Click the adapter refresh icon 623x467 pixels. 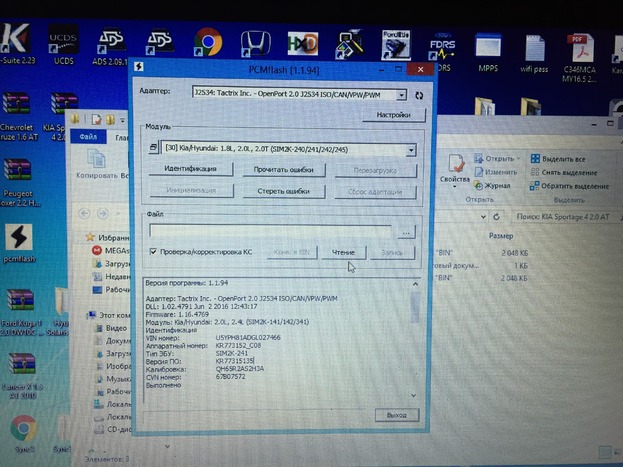(x=418, y=94)
